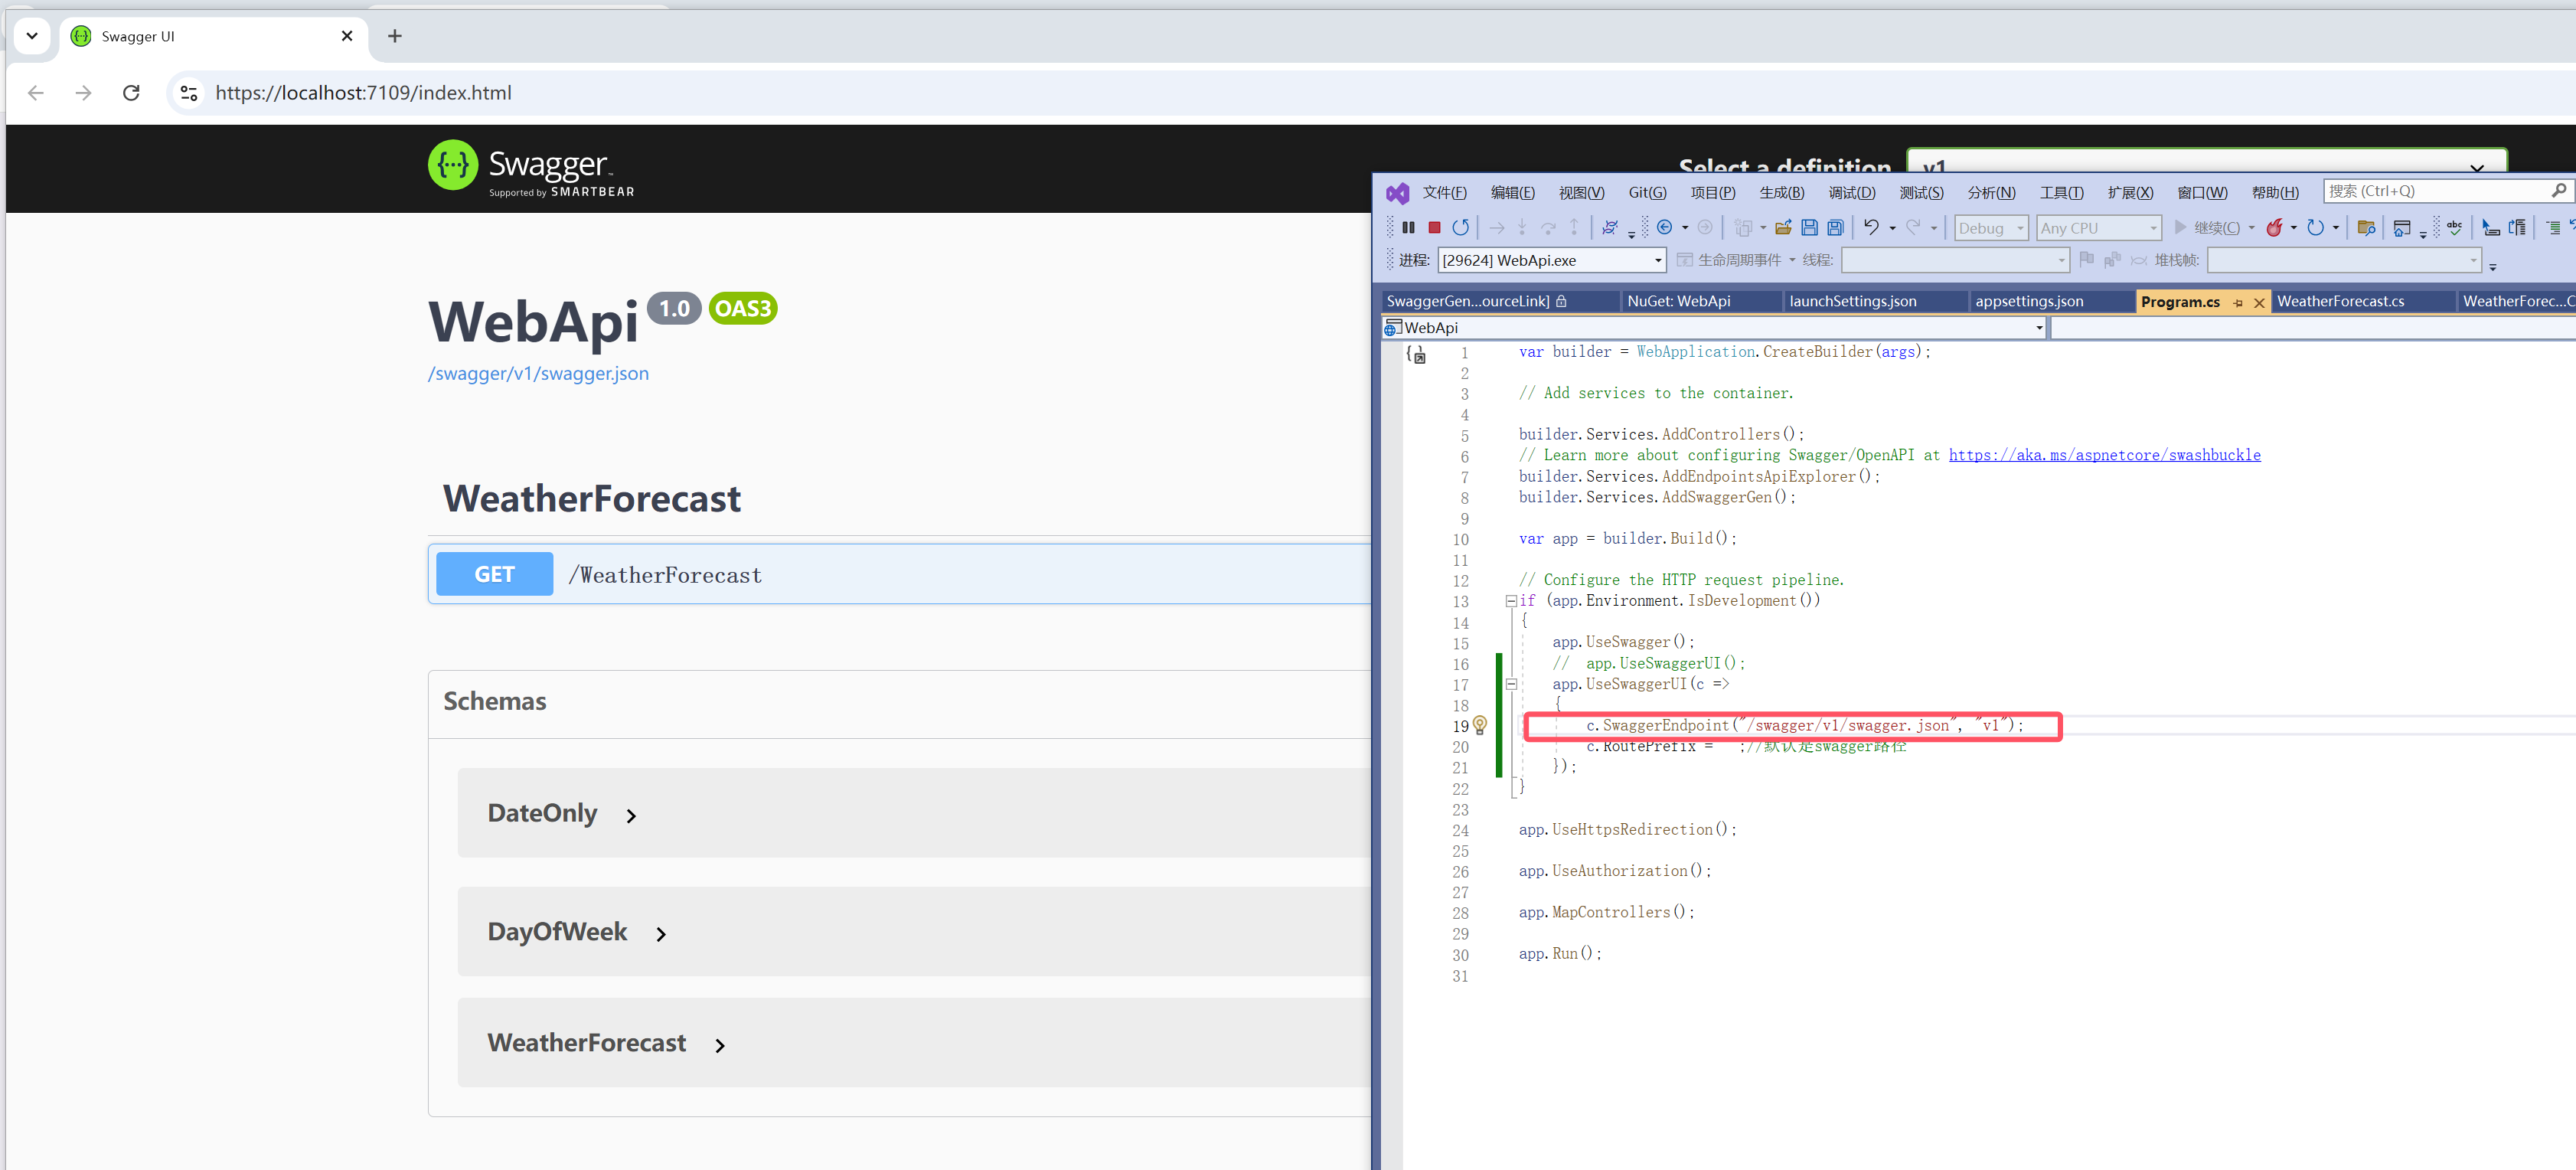The width and height of the screenshot is (2576, 1170).
Task: Click the Undo arrow icon
Action: coord(1871,228)
